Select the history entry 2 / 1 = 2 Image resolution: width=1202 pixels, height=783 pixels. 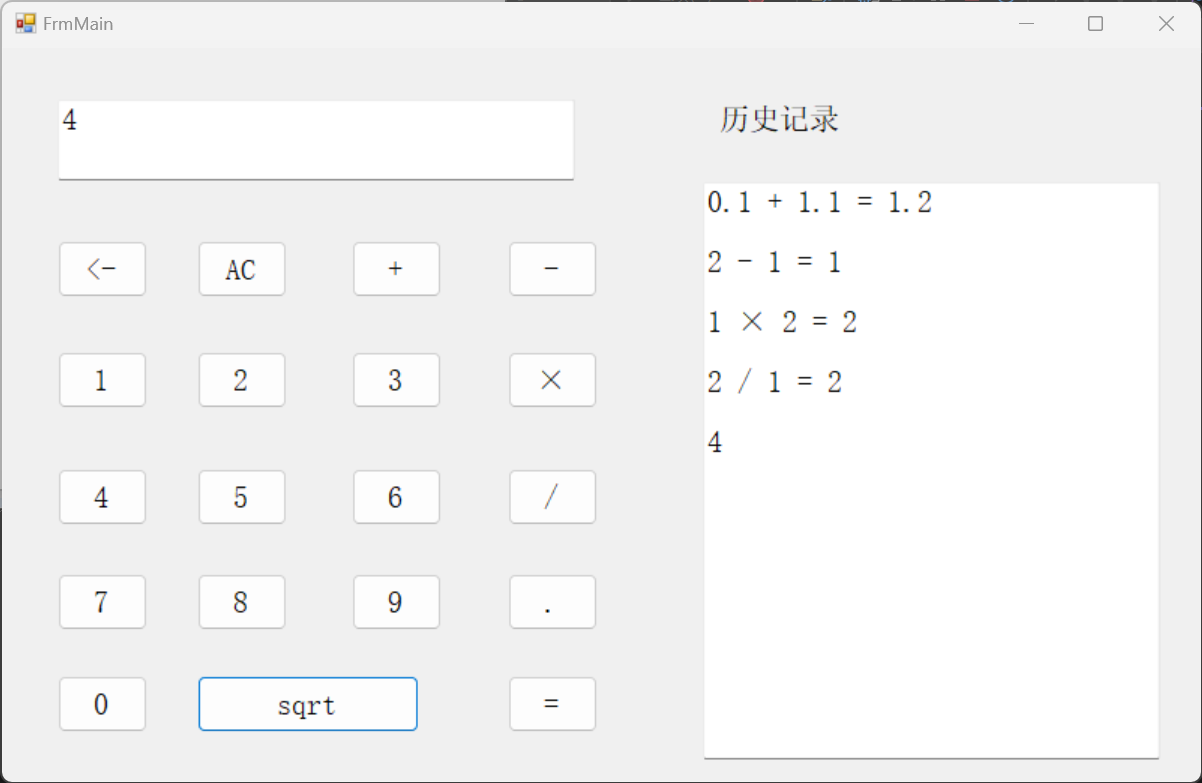pos(774,382)
